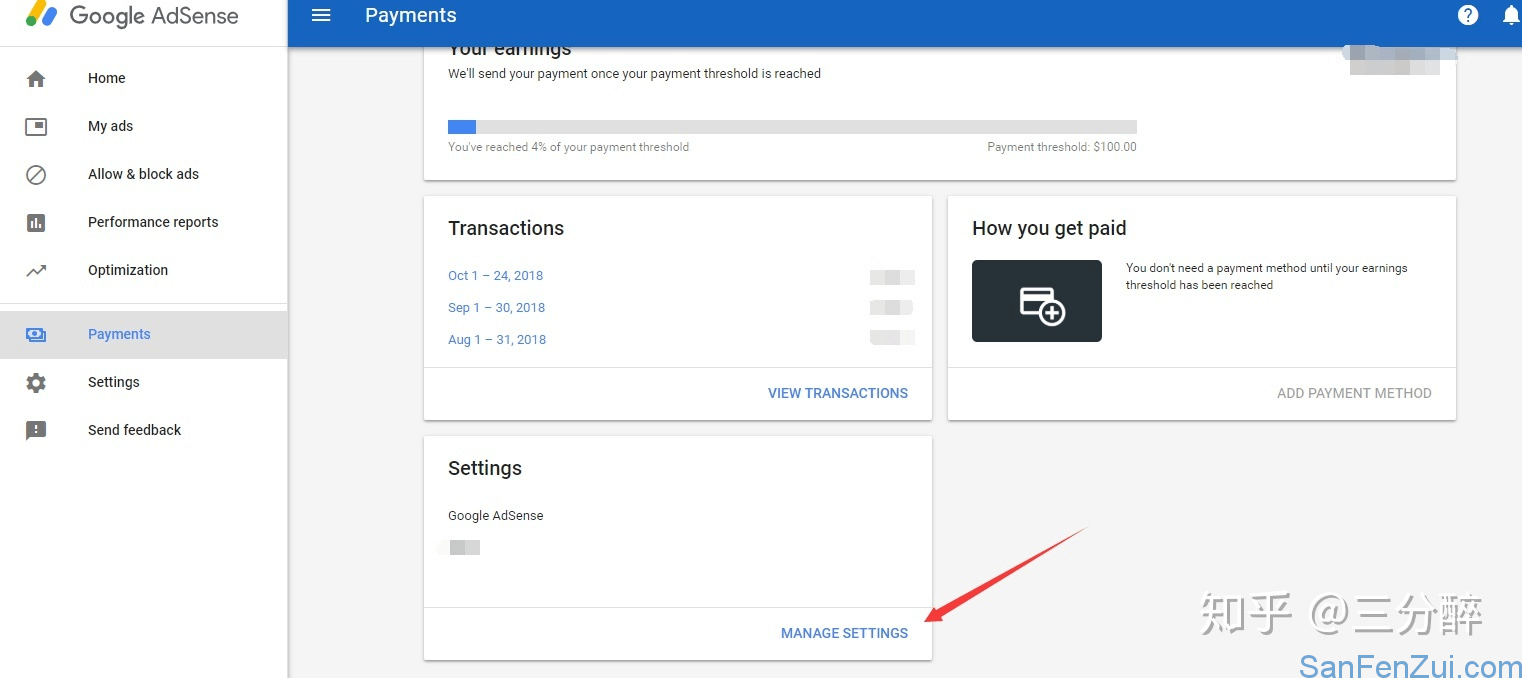Click the Transactions card heading
The image size is (1522, 678).
[x=506, y=228]
